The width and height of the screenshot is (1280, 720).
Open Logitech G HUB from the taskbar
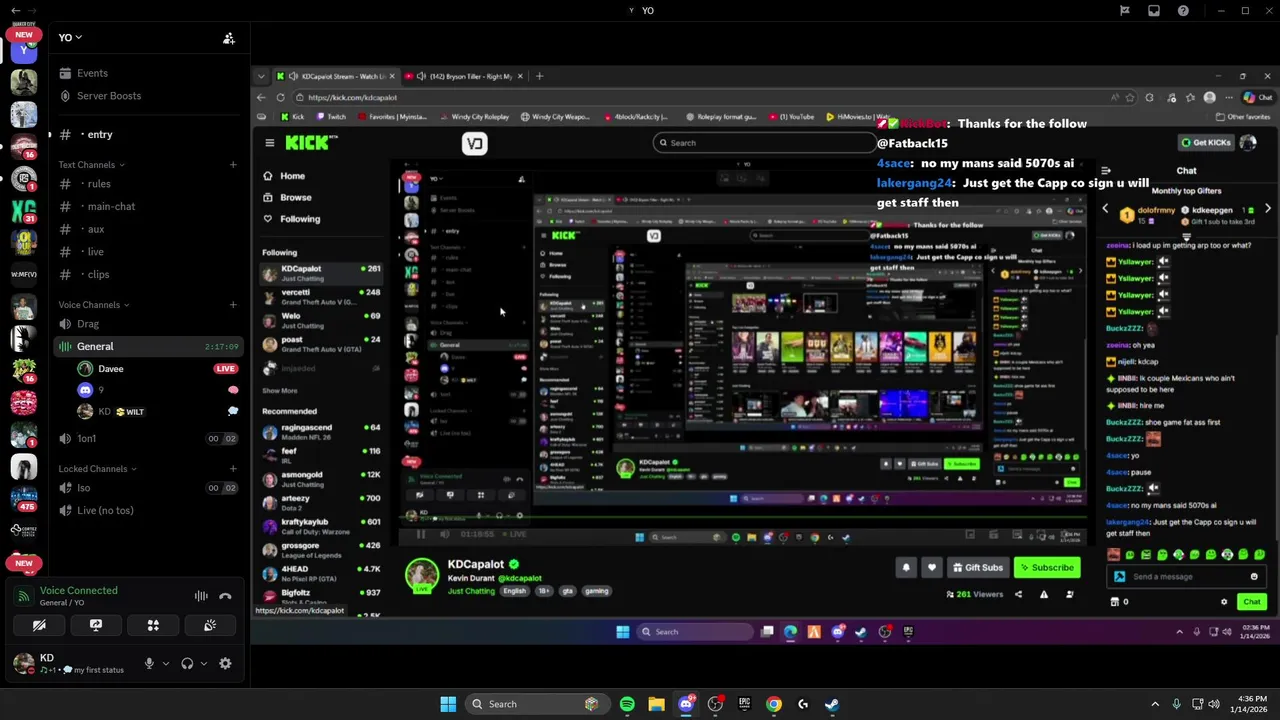[x=803, y=704]
